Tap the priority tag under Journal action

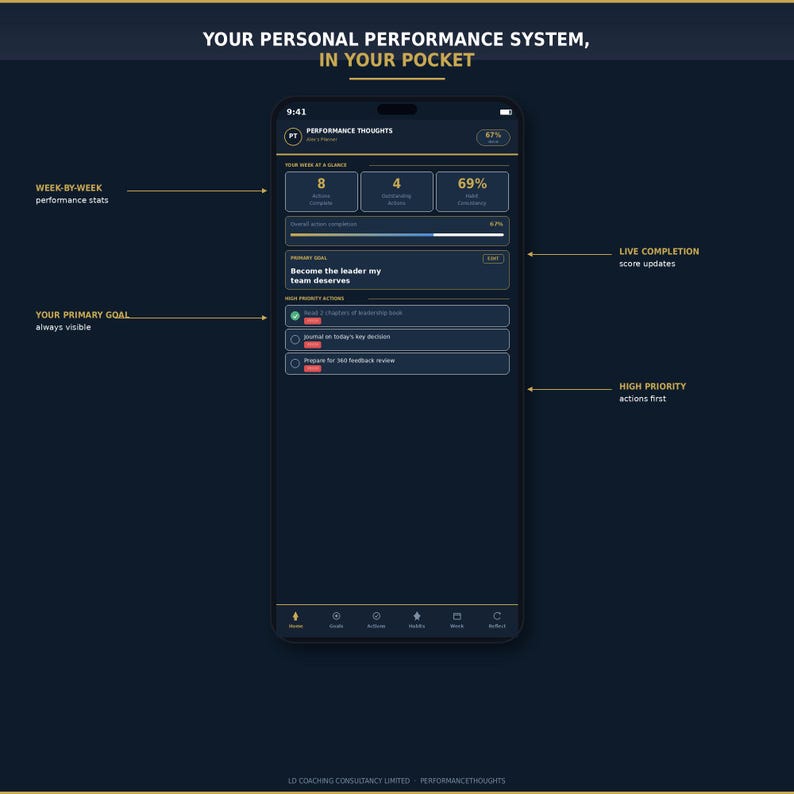point(312,345)
